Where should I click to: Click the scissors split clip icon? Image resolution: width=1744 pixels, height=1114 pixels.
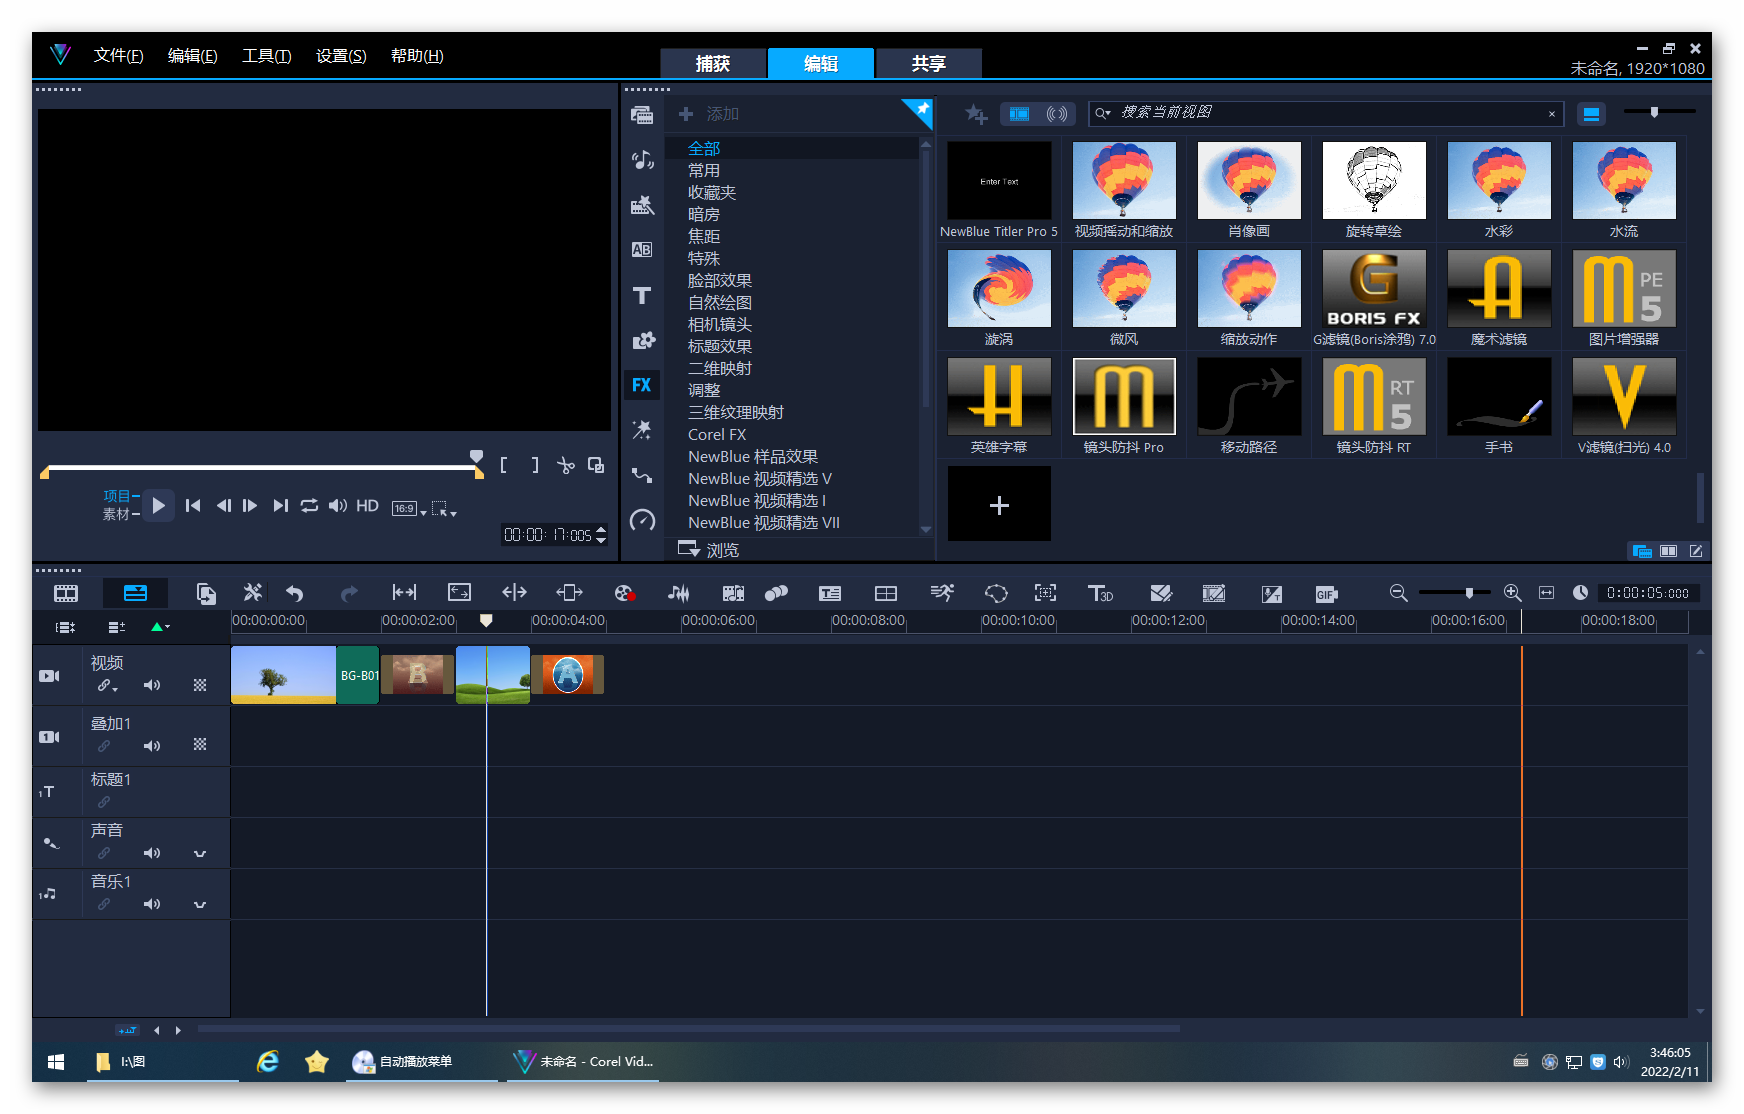(x=566, y=465)
